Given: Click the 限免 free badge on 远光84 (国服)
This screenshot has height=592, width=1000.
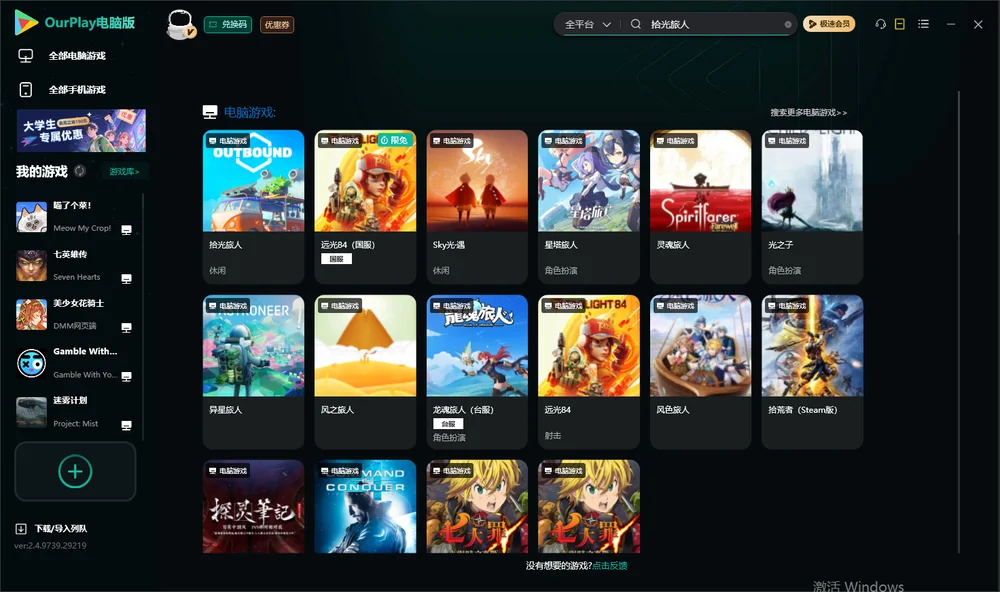Looking at the screenshot, I should click(394, 140).
